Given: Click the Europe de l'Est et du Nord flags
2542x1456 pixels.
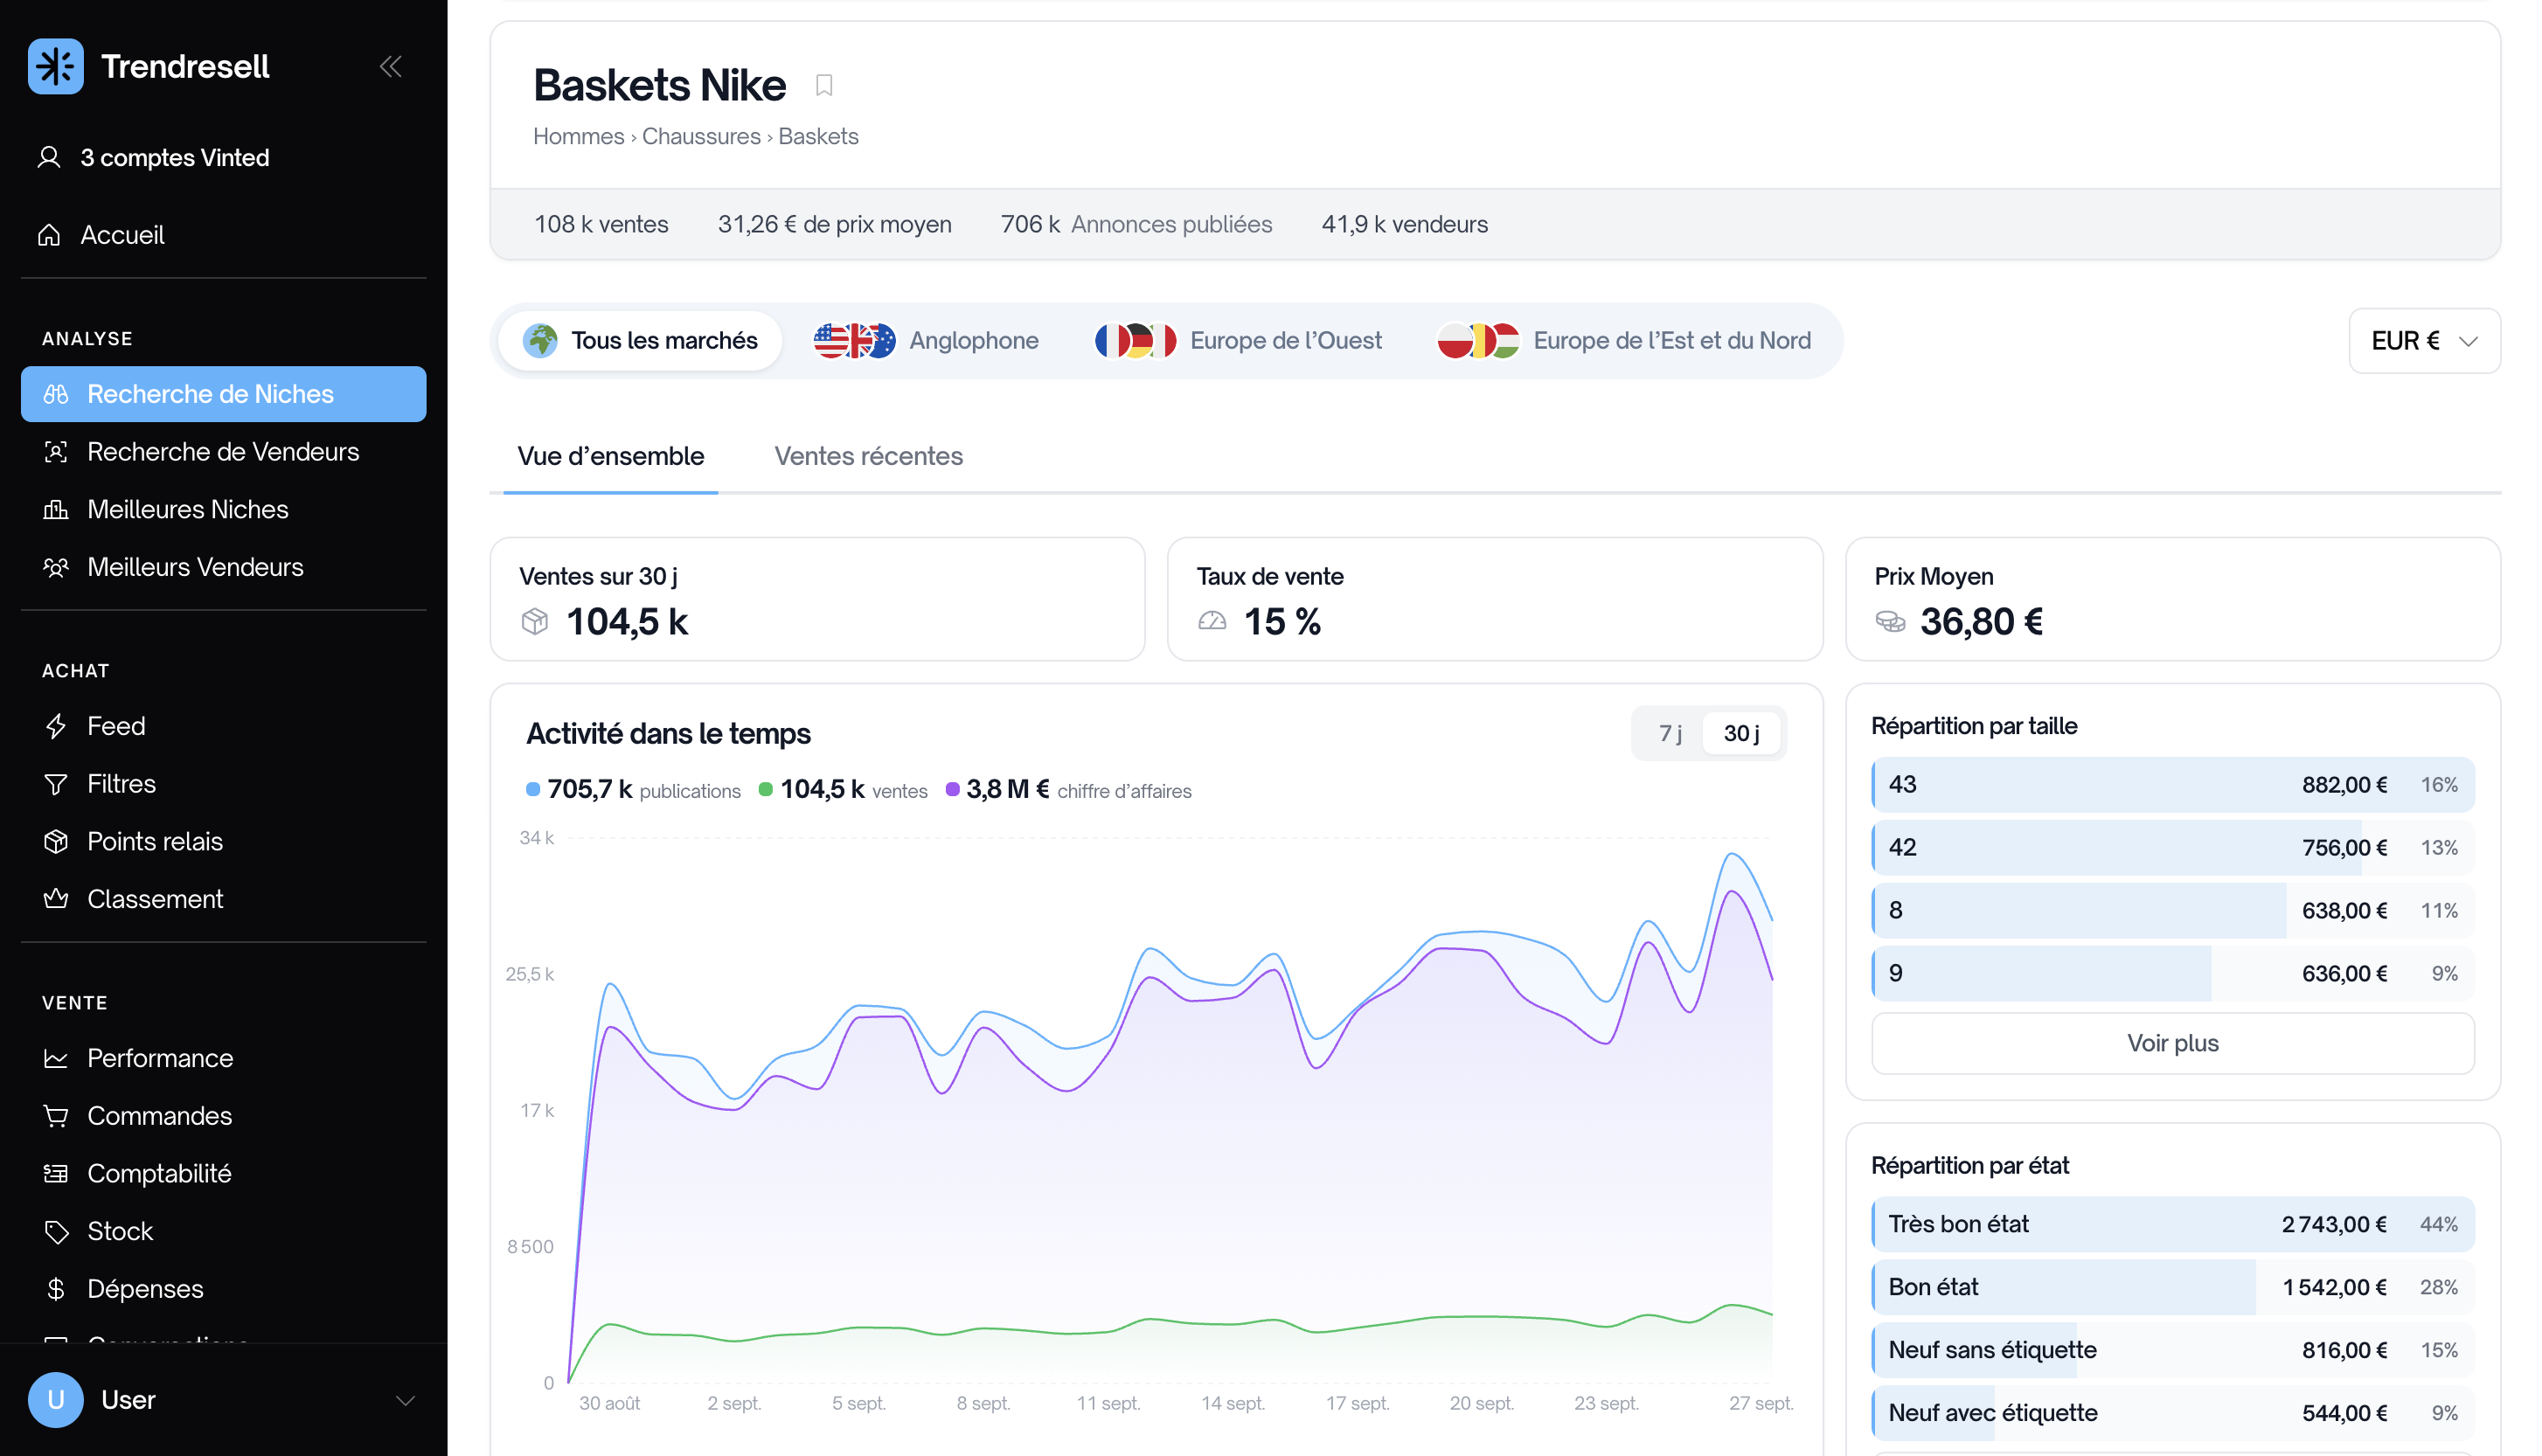Looking at the screenshot, I should [1478, 341].
